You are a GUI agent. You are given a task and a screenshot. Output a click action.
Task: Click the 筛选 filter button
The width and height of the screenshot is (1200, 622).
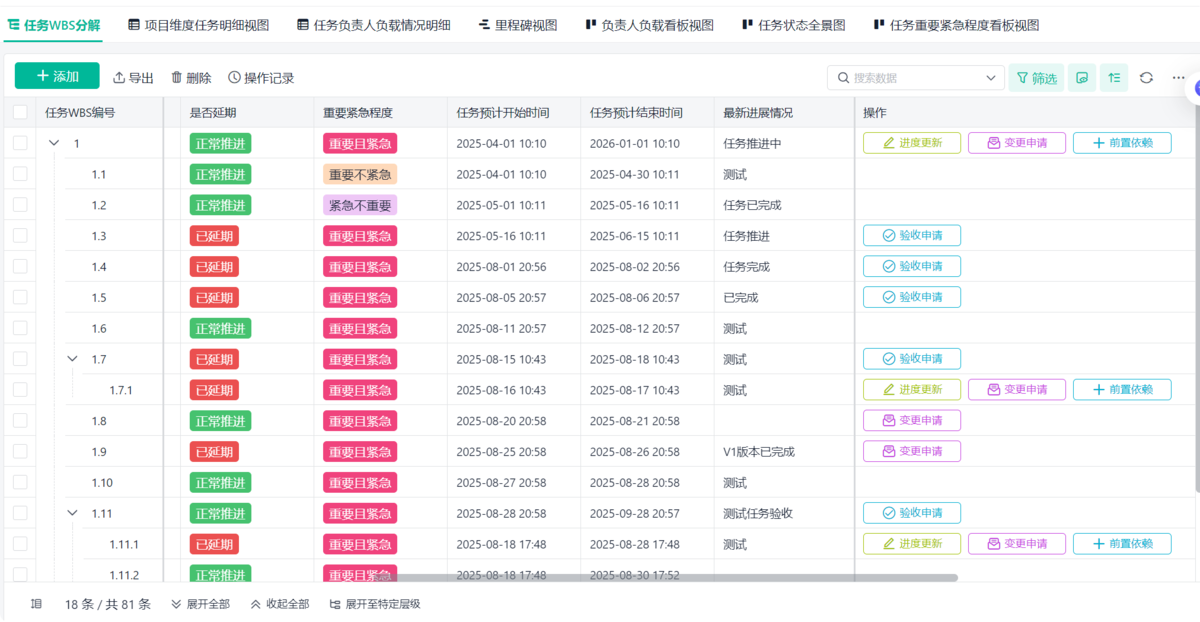coord(1036,78)
